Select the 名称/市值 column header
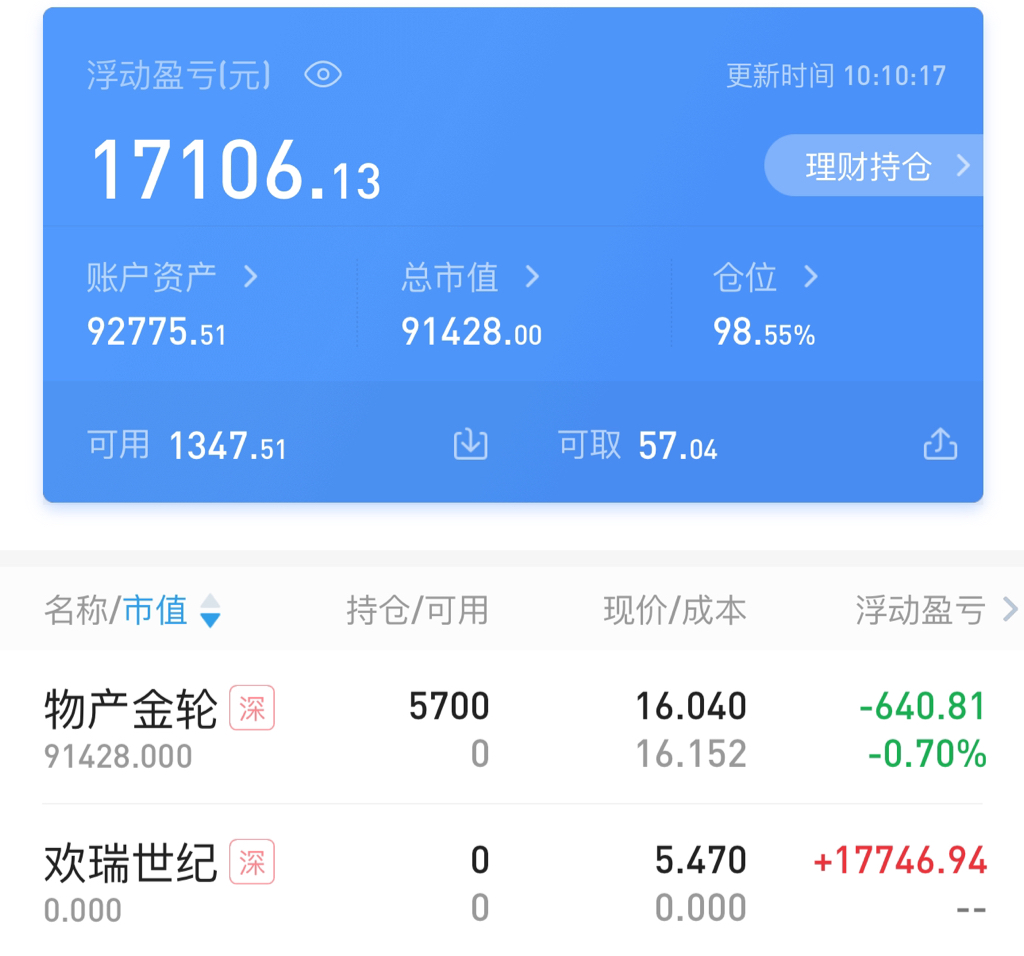This screenshot has height=956, width=1024. point(116,611)
